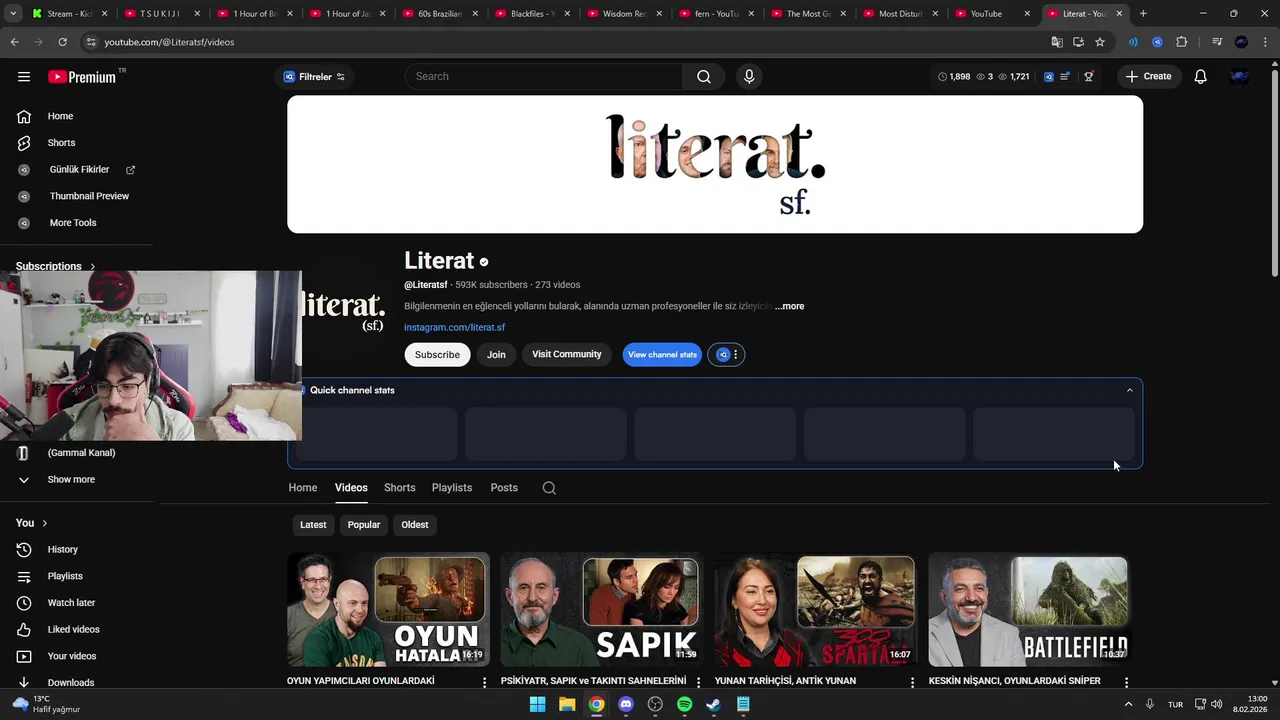The height and width of the screenshot is (720, 1280).
Task: Open the Chrome three-dot menu
Action: coord(1264,42)
